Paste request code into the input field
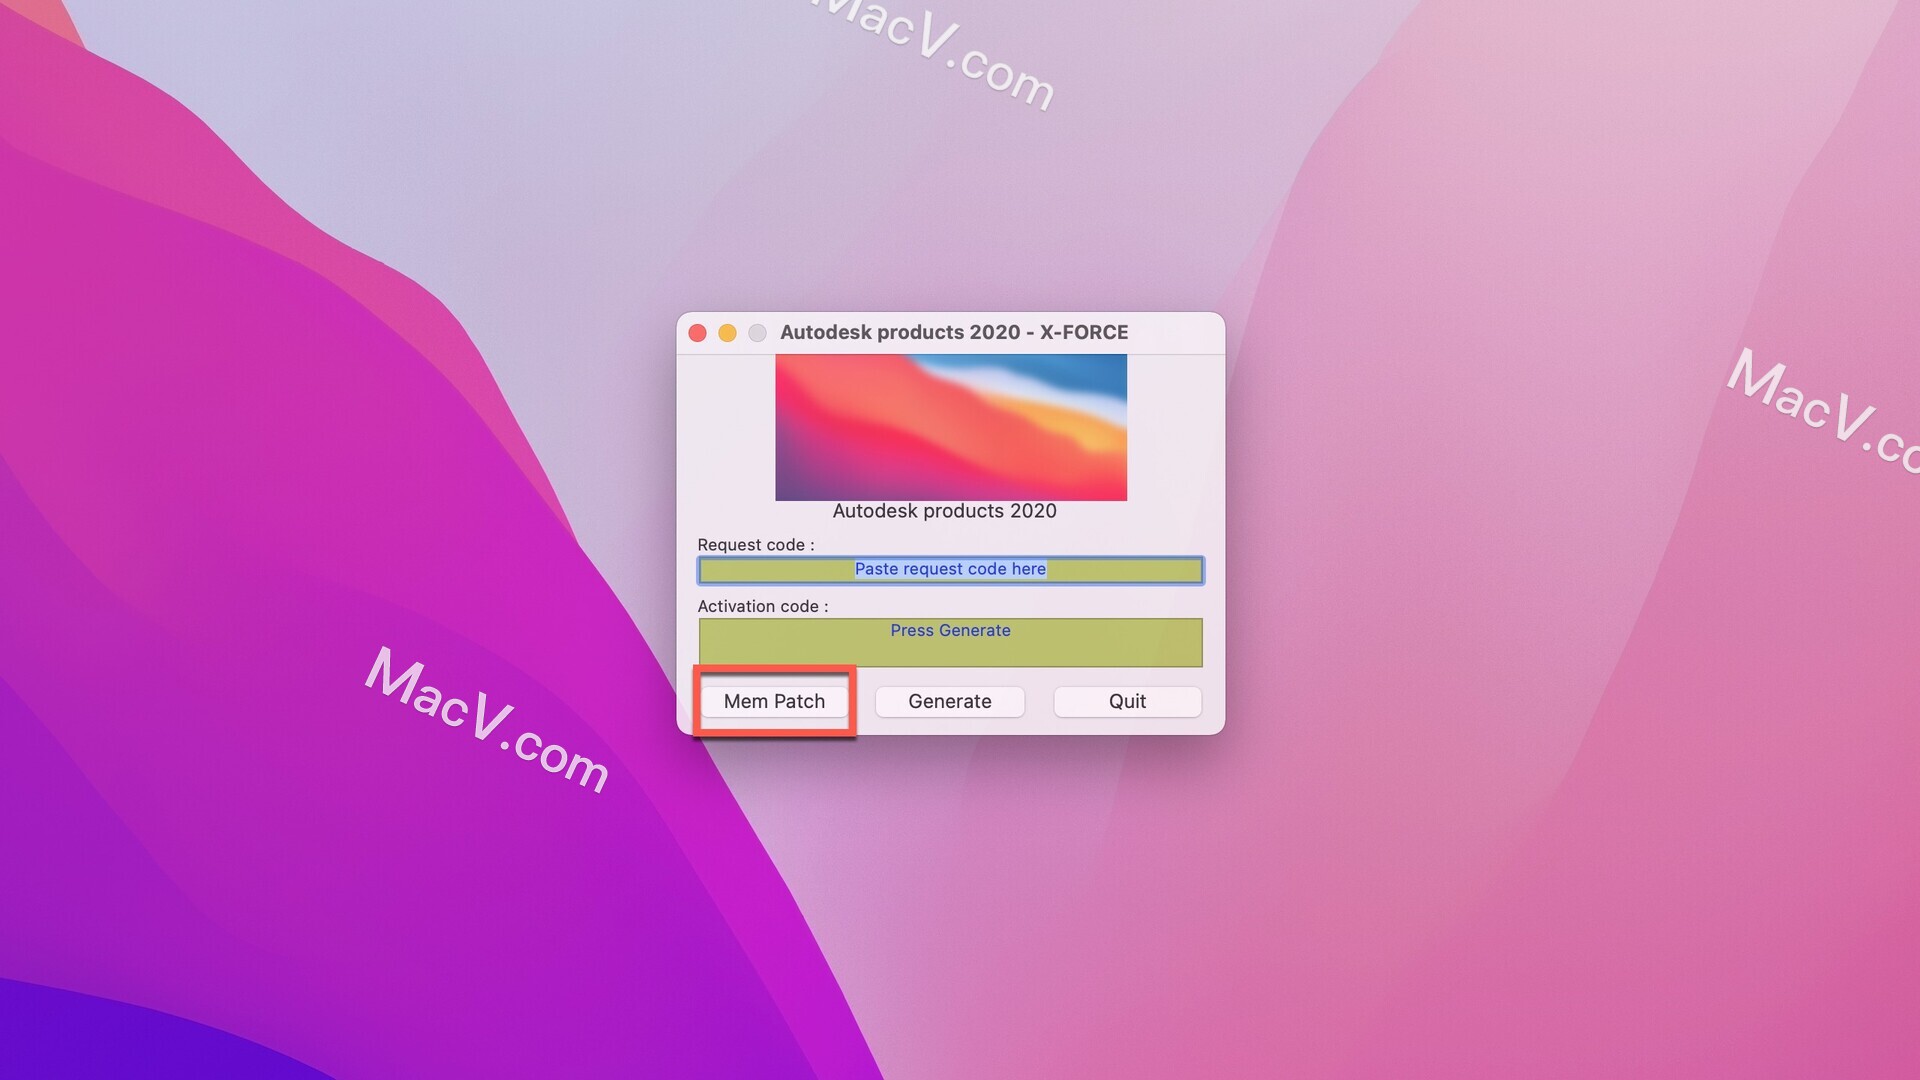The image size is (1920, 1080). [x=949, y=568]
